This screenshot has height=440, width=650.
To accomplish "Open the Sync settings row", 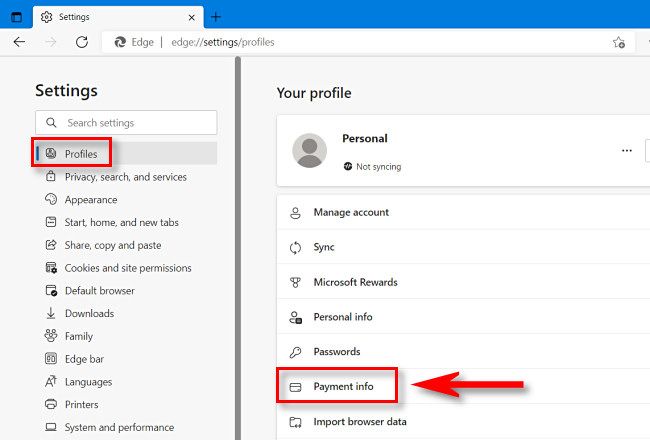I will [324, 247].
